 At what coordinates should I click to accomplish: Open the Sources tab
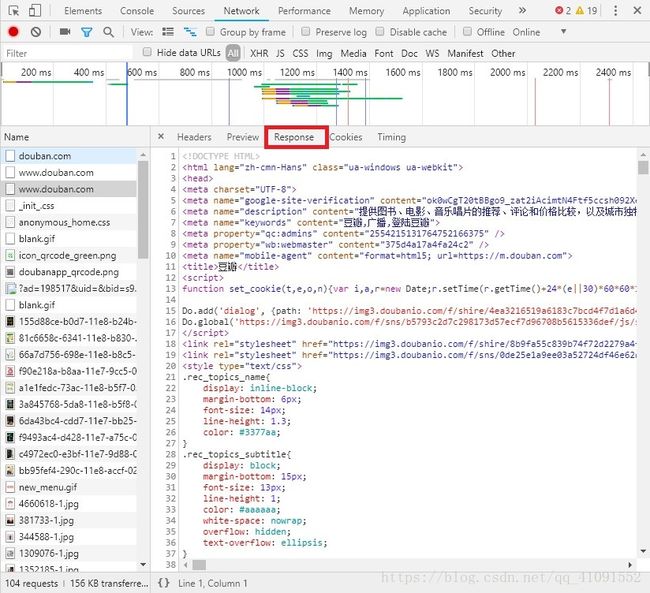[188, 11]
